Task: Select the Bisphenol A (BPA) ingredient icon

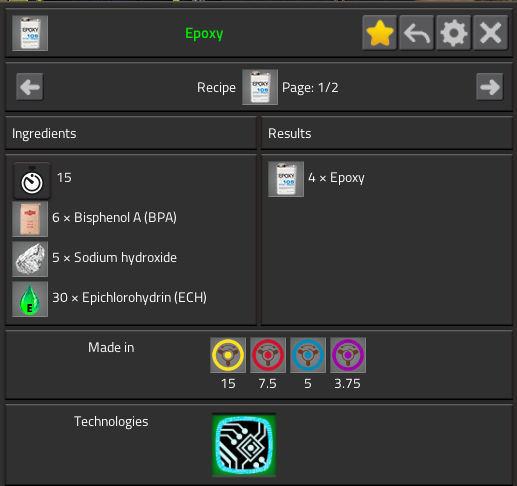Action: click(30, 219)
